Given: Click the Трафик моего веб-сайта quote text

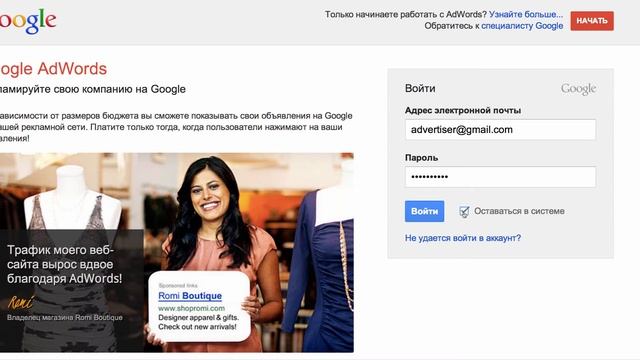Looking at the screenshot, I should [x=64, y=264].
